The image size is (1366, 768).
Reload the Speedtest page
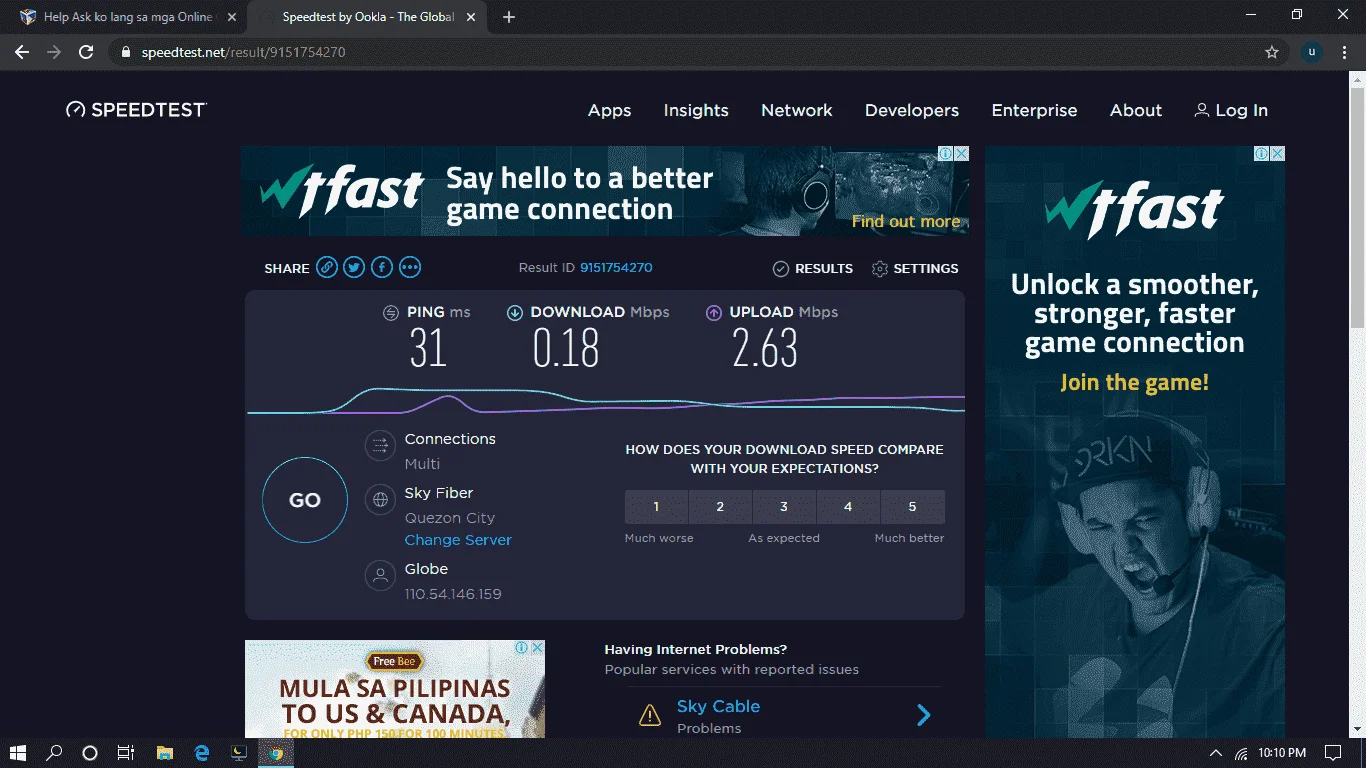pos(86,52)
